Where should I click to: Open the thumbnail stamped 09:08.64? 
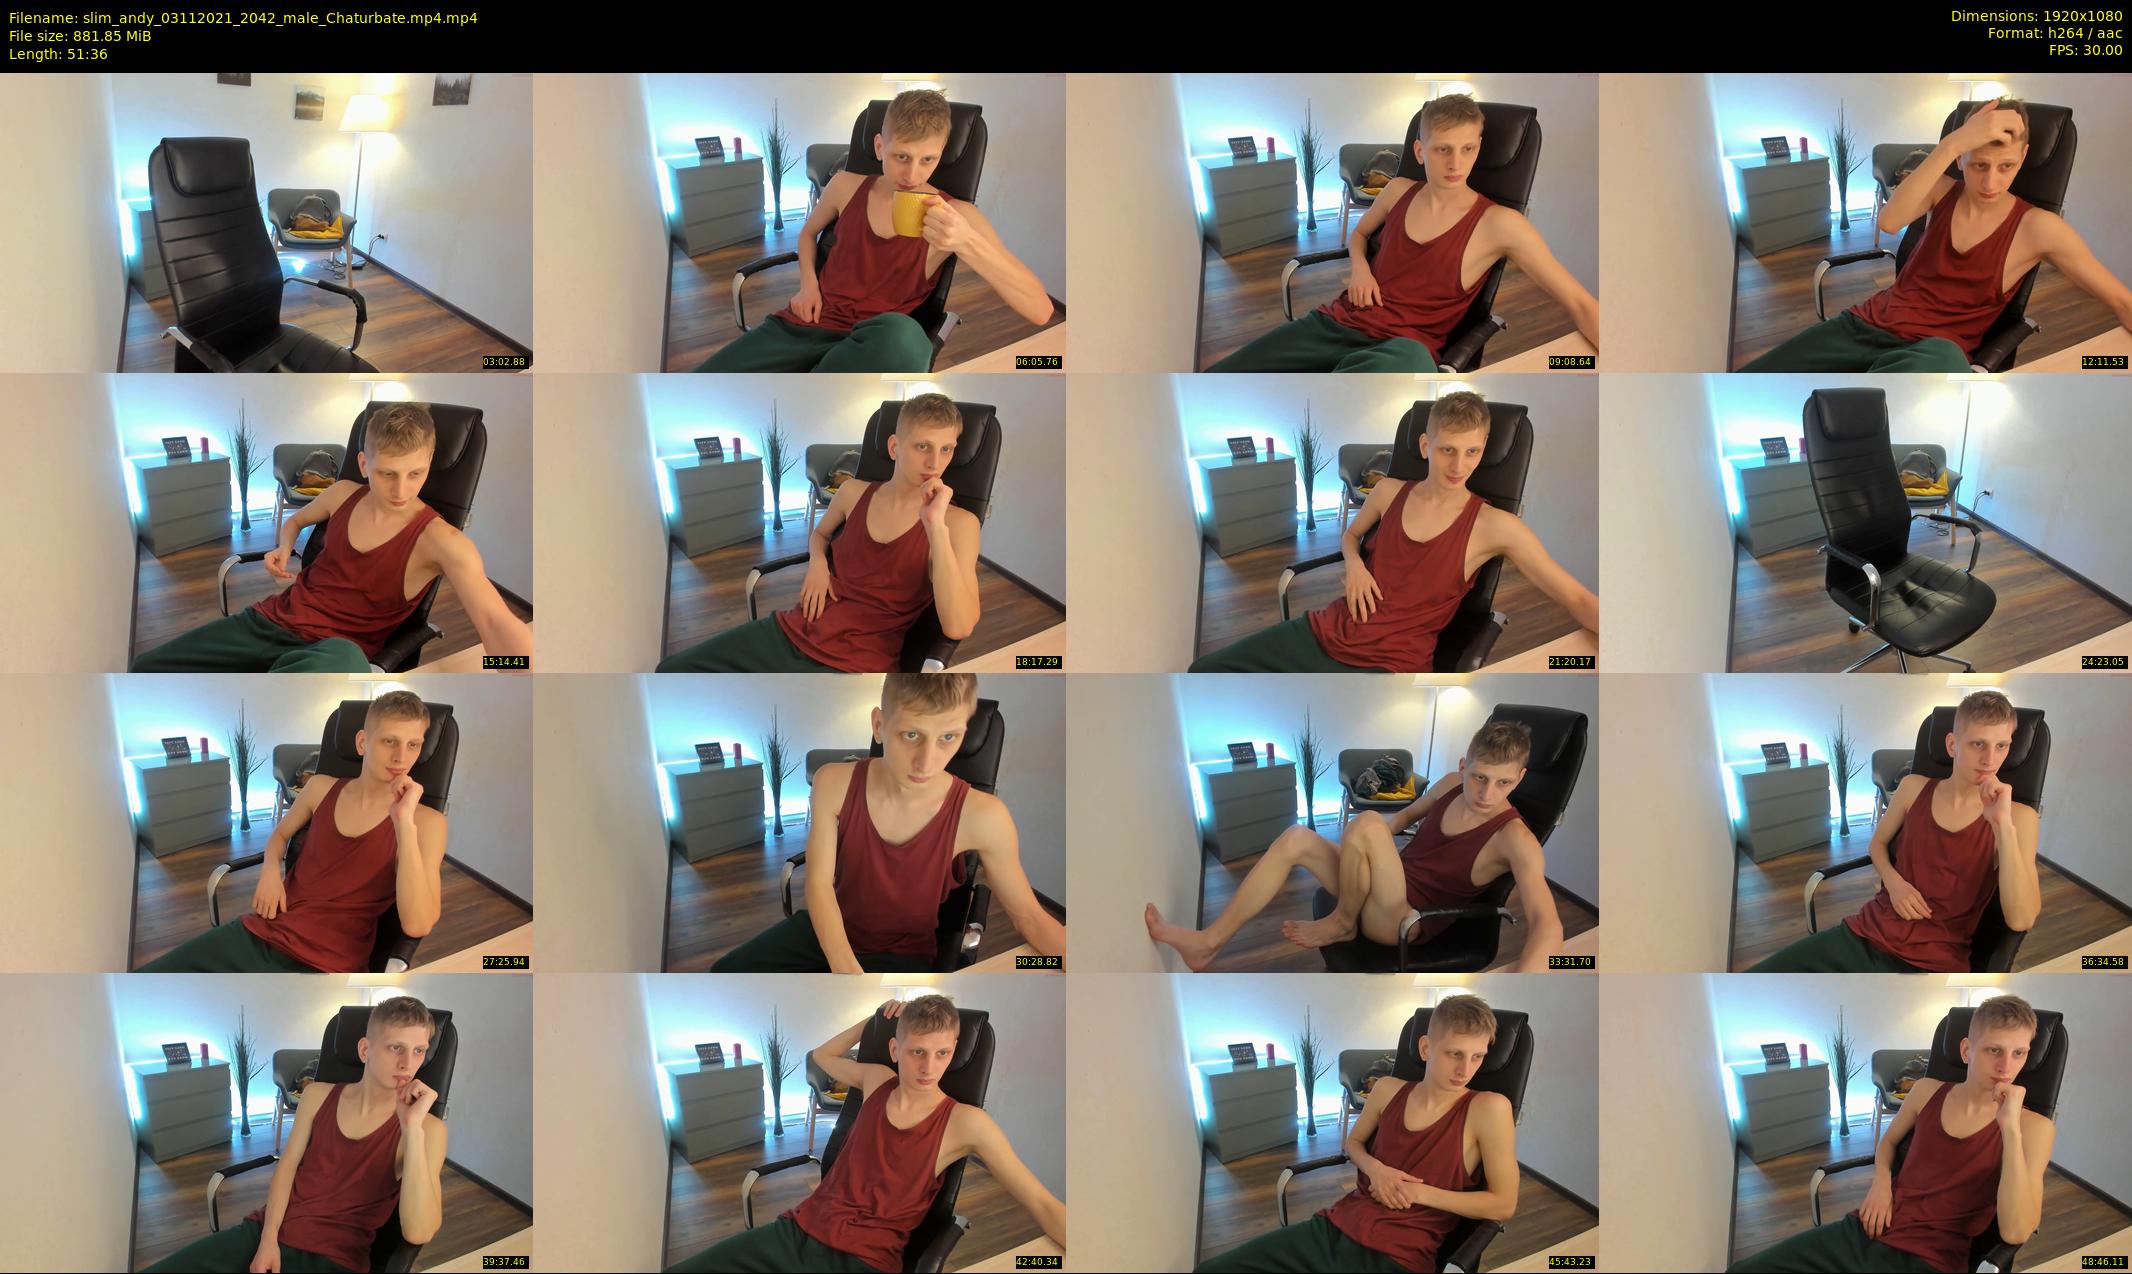coord(1332,222)
